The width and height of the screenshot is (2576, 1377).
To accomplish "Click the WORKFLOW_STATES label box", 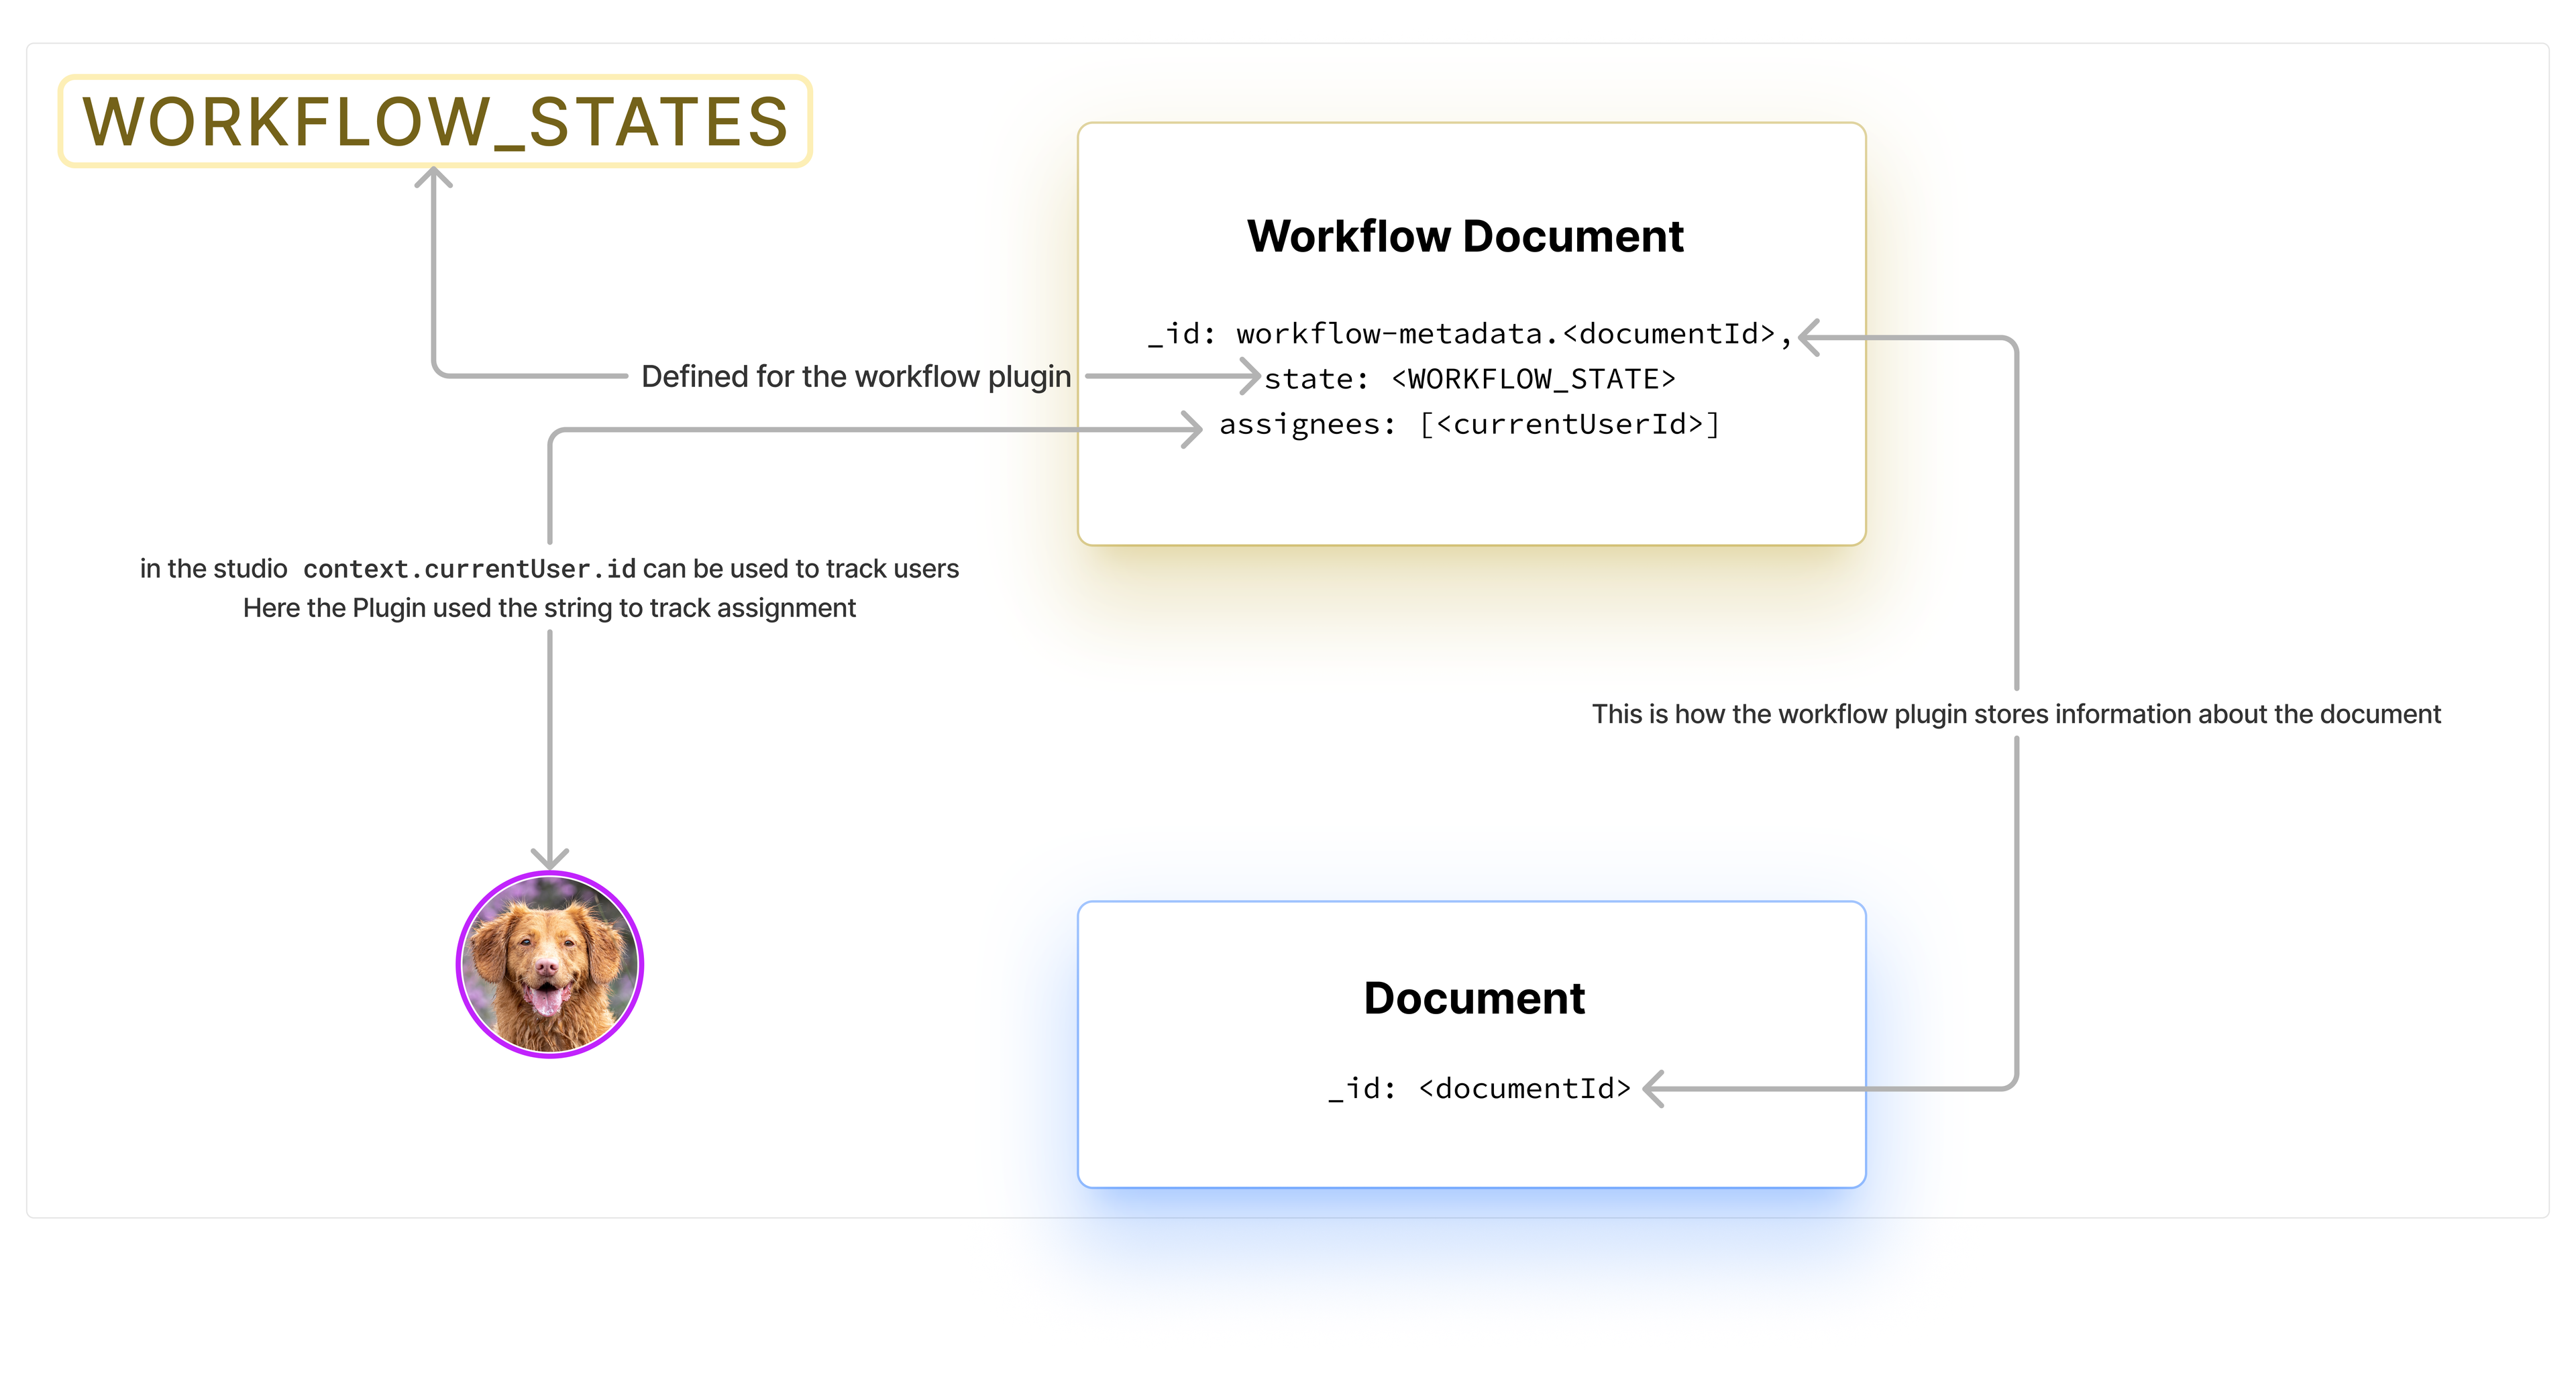I will tap(435, 121).
